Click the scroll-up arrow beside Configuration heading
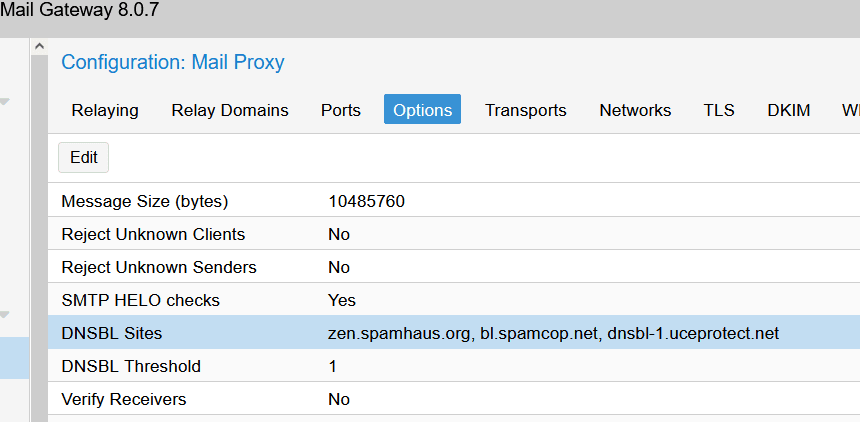This screenshot has width=860, height=422. (39, 47)
